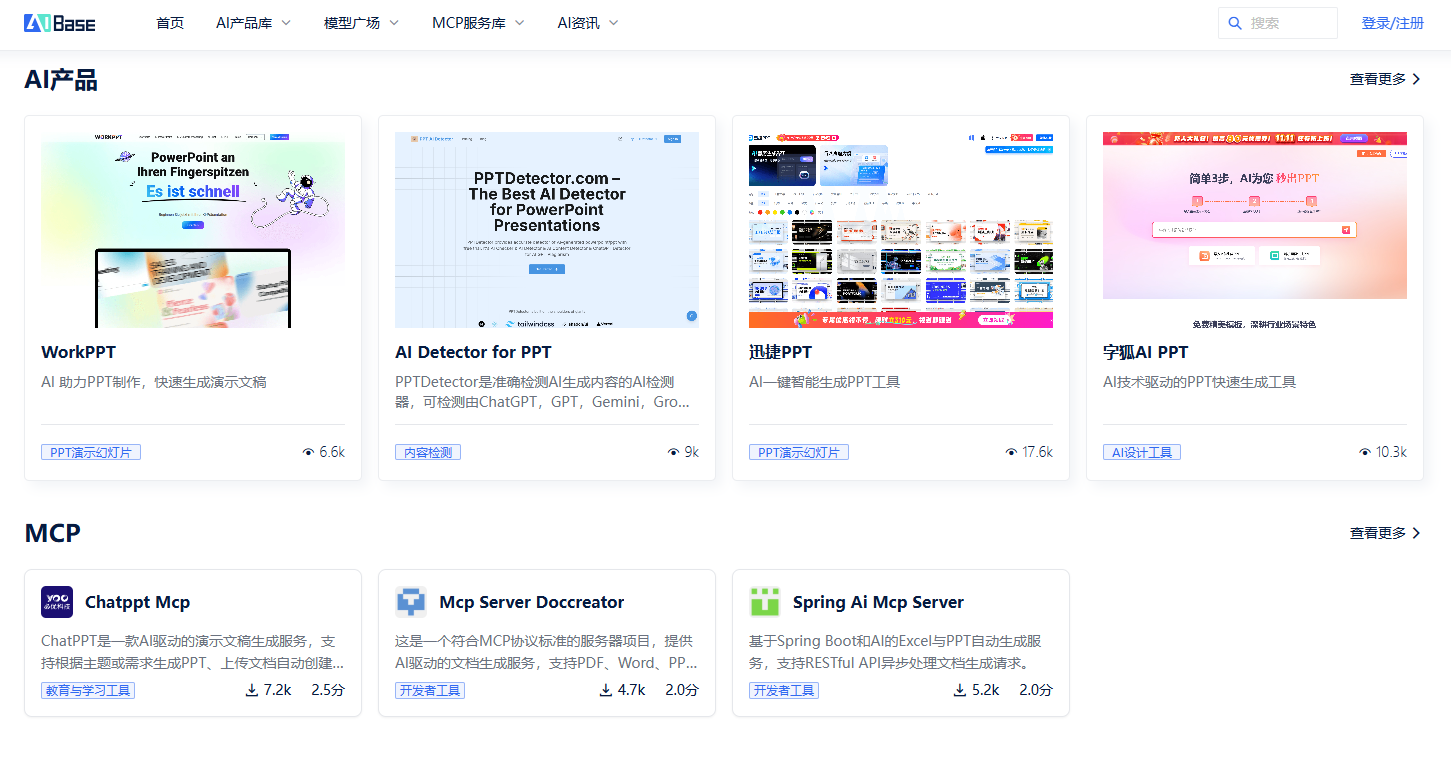Click the arrow next to AI产品 查看更多
This screenshot has width=1452, height=767.
click(1416, 79)
